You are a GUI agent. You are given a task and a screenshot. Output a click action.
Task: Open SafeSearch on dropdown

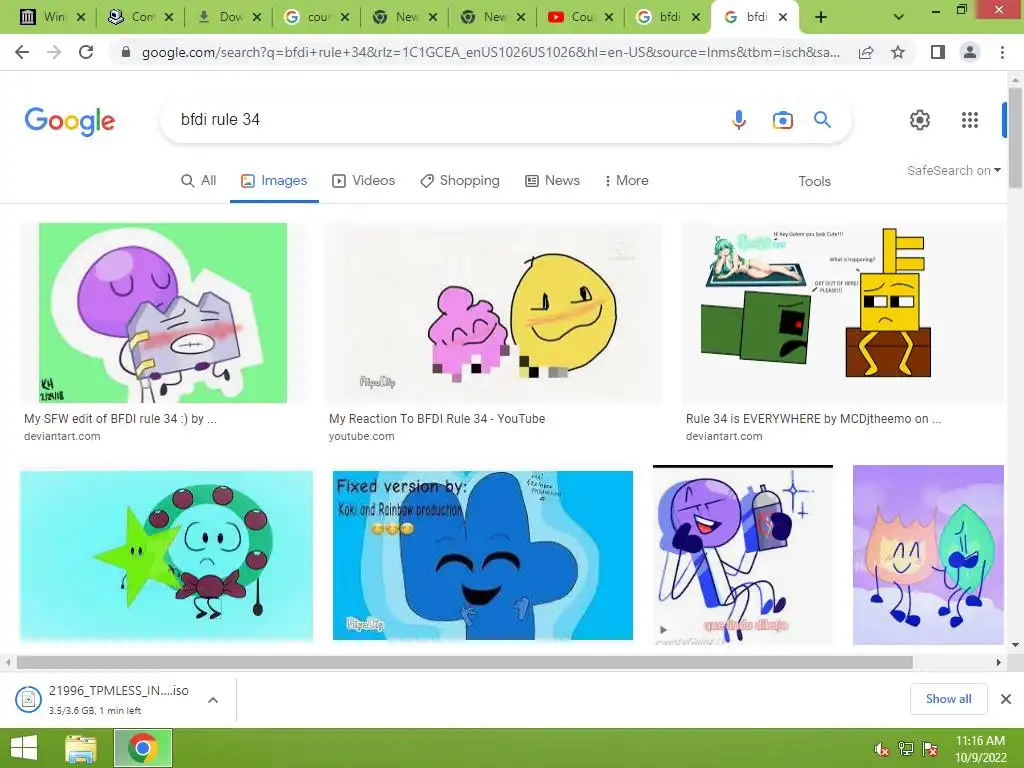[953, 170]
